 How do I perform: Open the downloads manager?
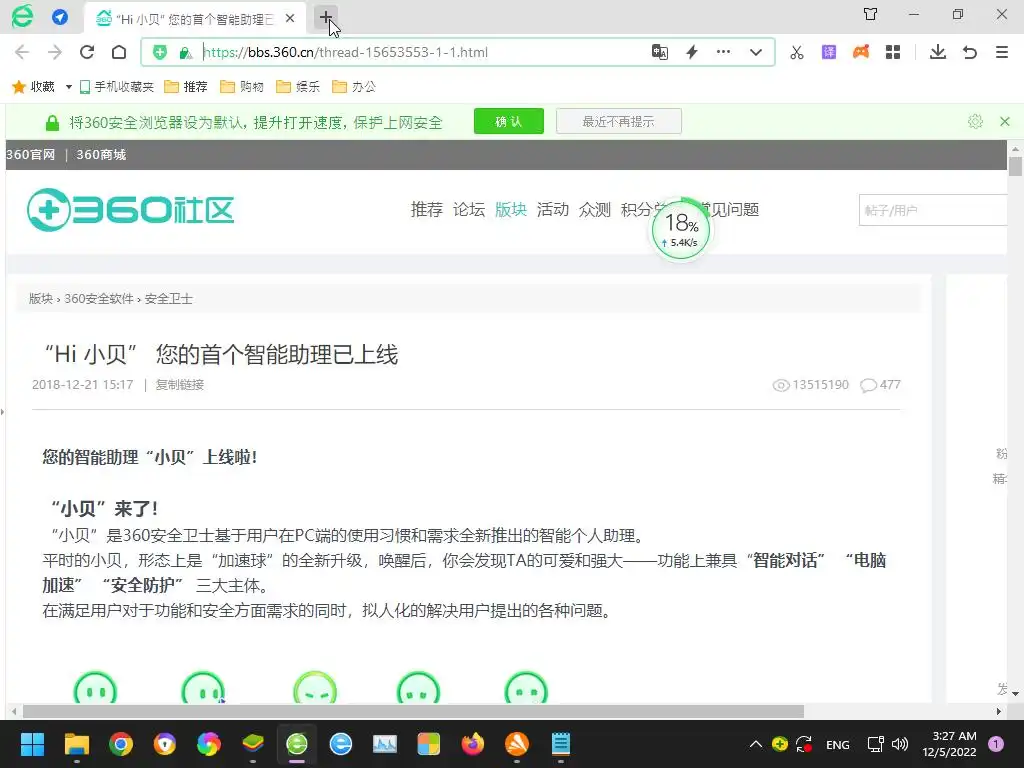point(938,52)
